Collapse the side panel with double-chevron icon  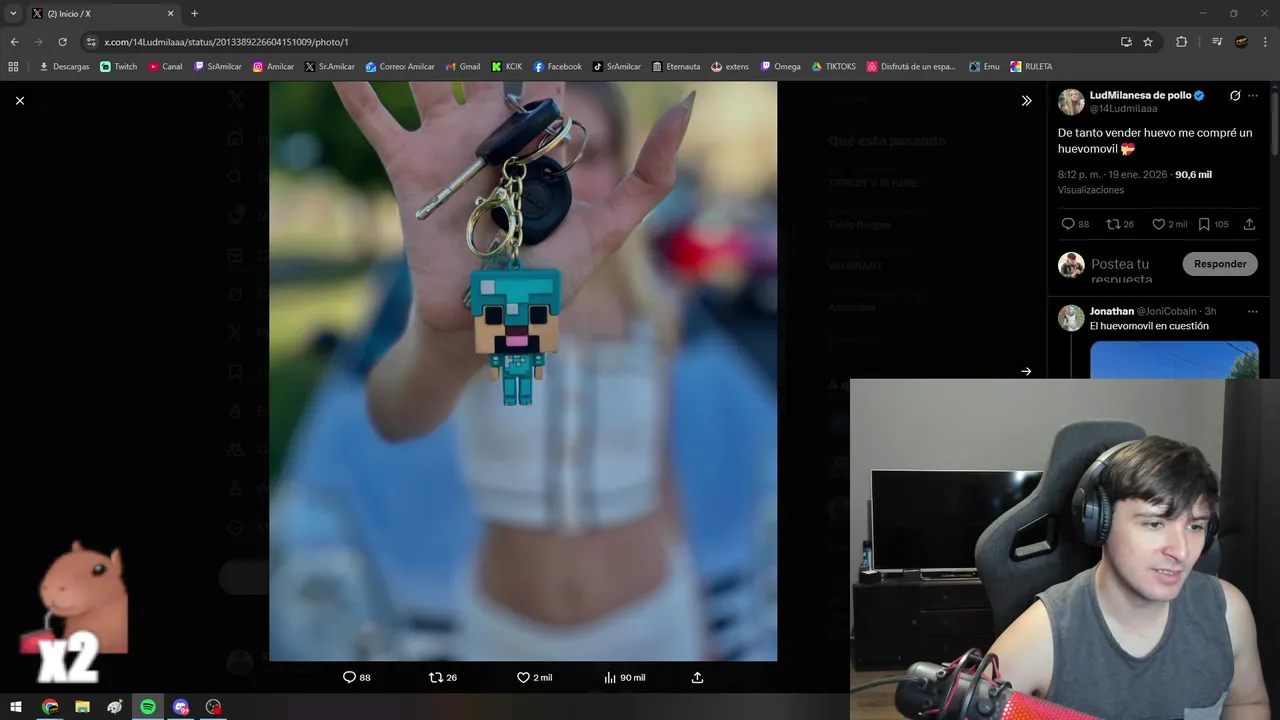[x=1026, y=101]
